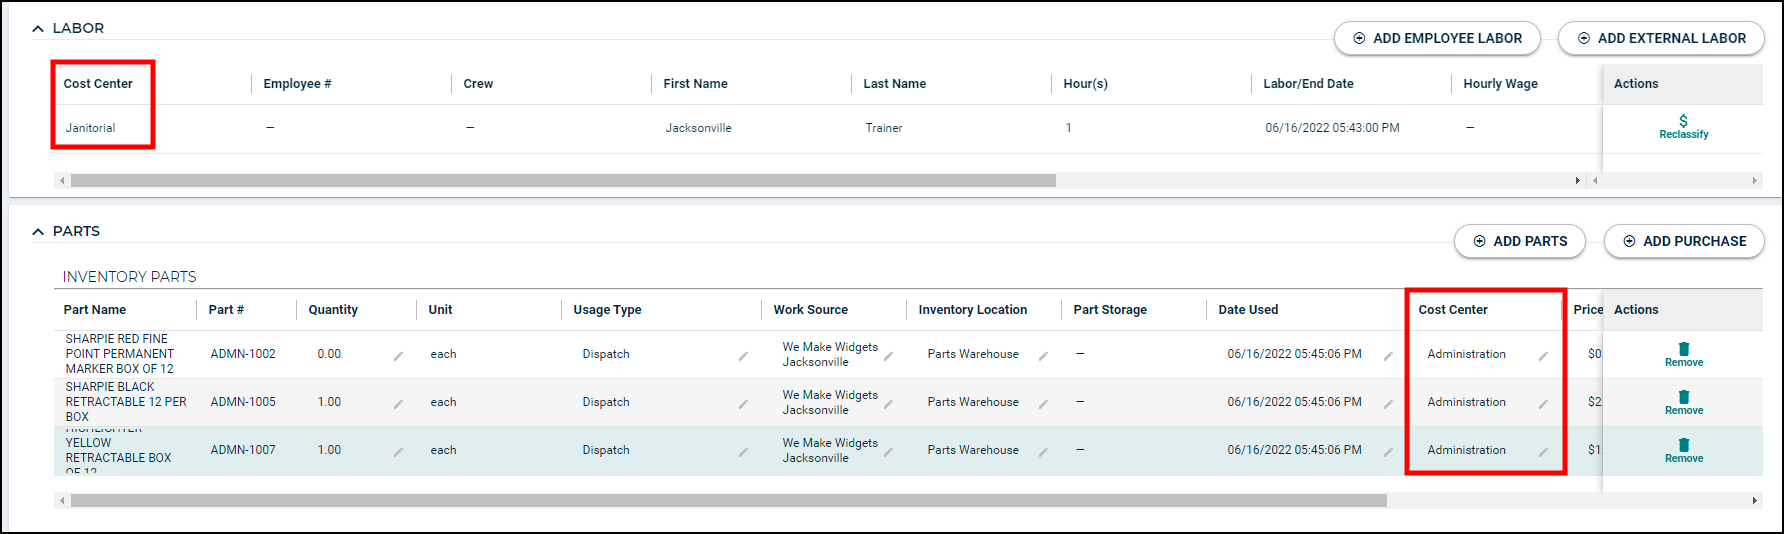This screenshot has height=534, width=1784.
Task: Edit work source pencil for ADMN-1005
Action: pos(888,404)
